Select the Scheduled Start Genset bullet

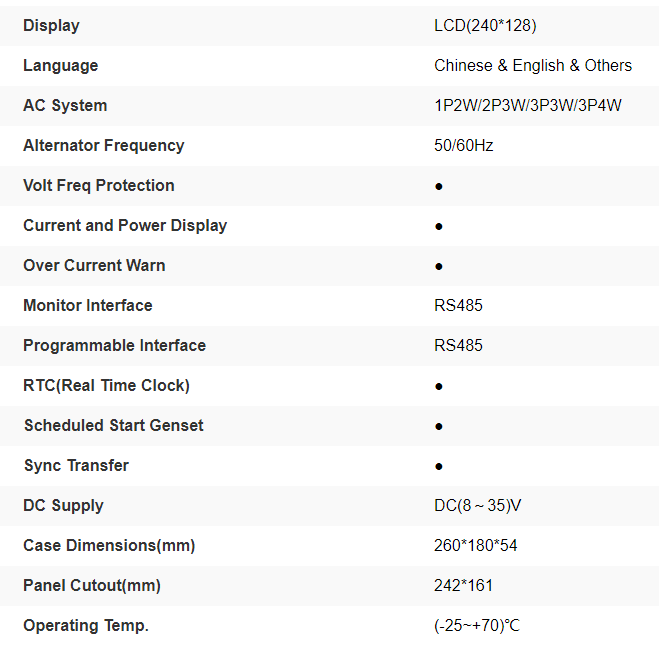point(439,426)
